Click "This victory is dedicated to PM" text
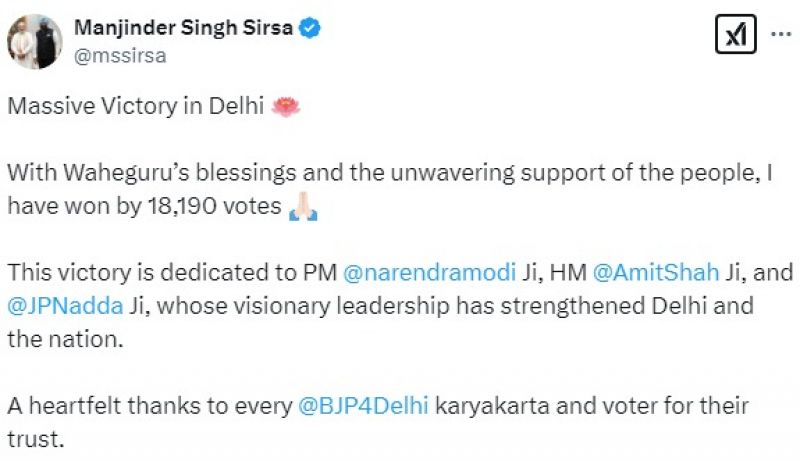 pyautogui.click(x=172, y=272)
